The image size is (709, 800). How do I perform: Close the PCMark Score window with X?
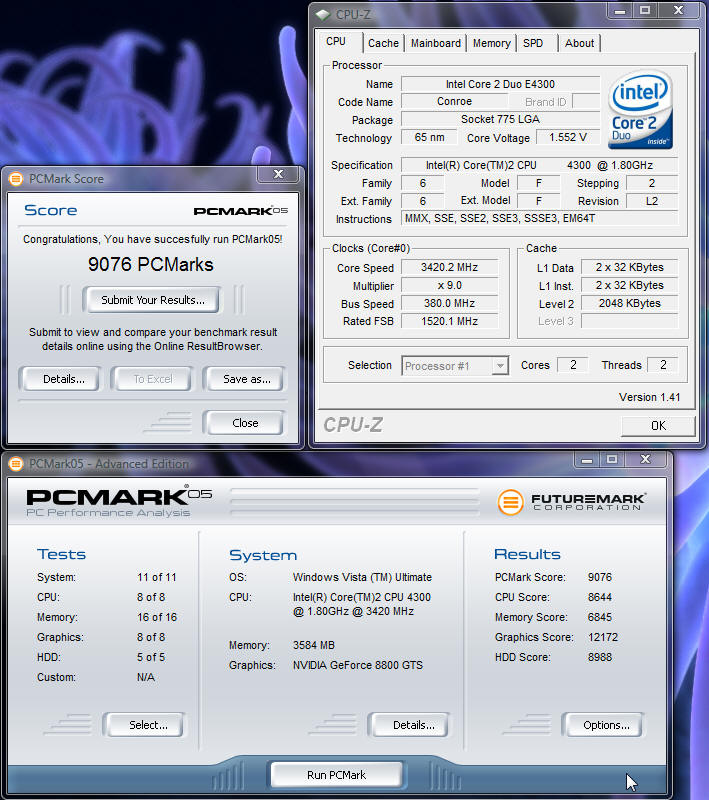point(278,174)
